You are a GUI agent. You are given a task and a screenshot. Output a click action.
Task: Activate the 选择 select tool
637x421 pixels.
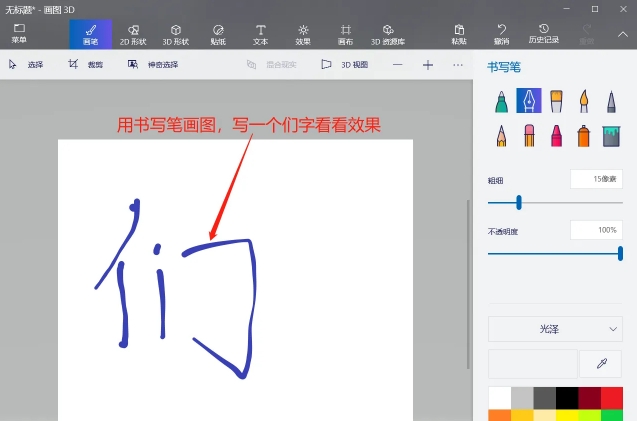pyautogui.click(x=26, y=64)
